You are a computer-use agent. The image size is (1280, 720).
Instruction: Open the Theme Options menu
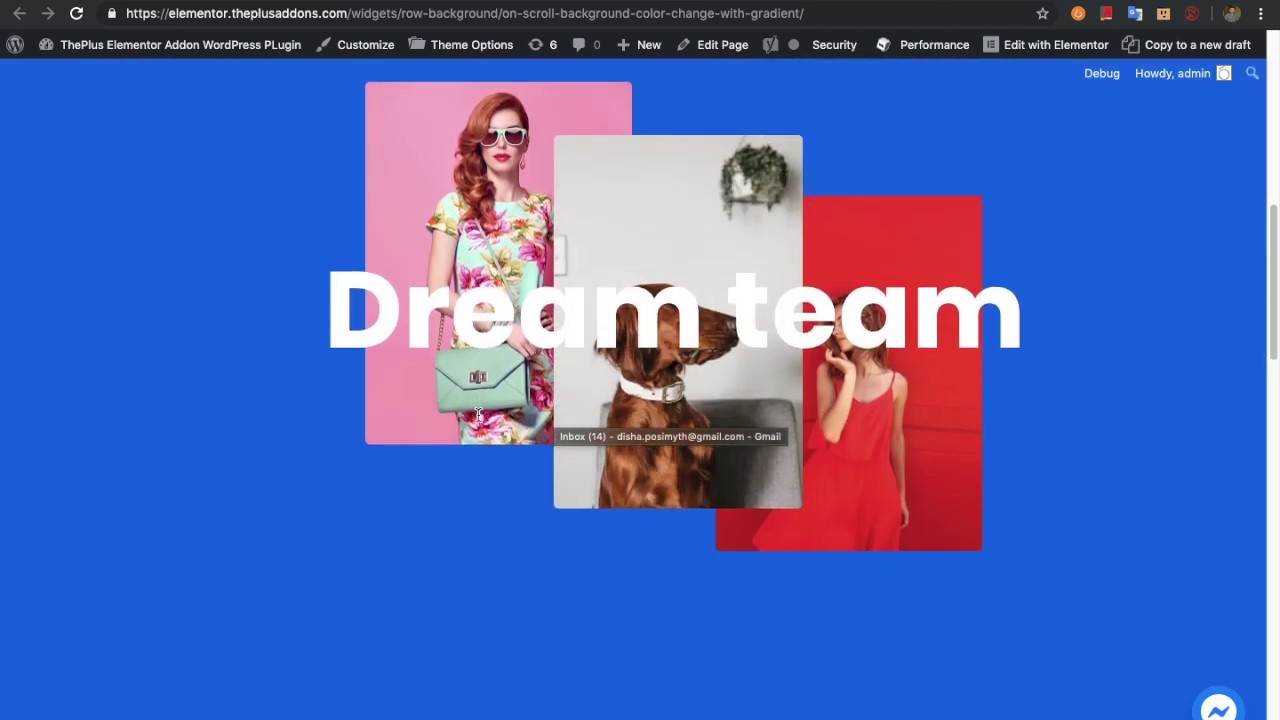coord(461,45)
